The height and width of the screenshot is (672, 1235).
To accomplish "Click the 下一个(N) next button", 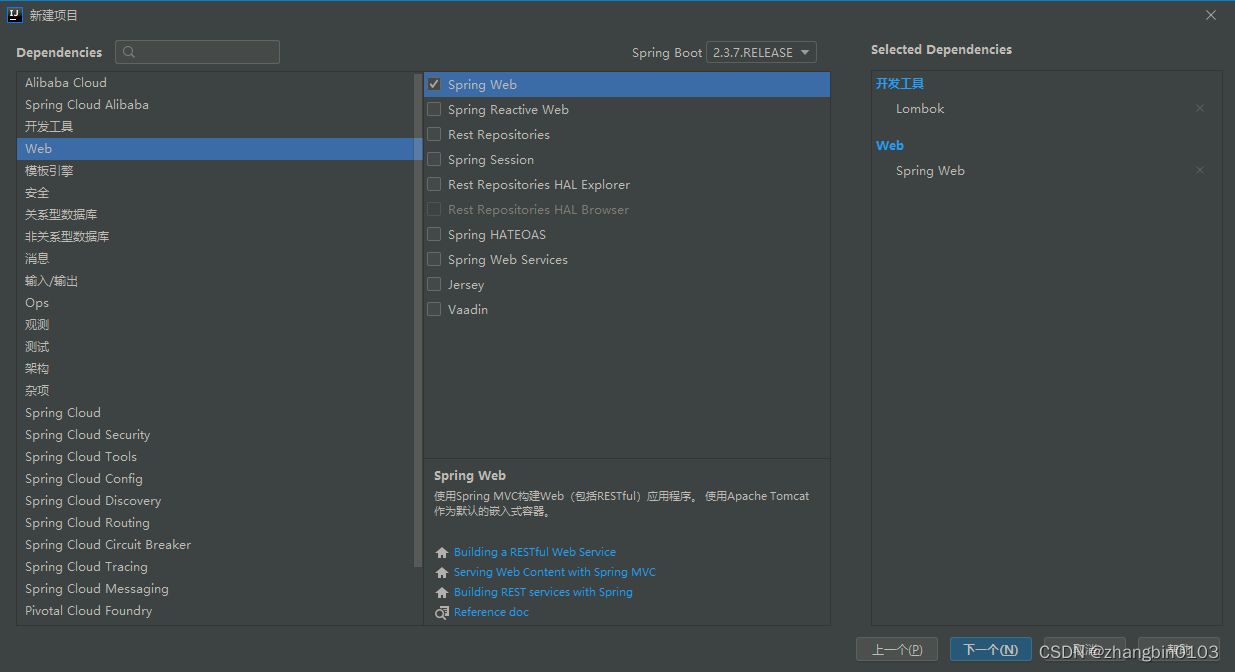I will coord(991,649).
